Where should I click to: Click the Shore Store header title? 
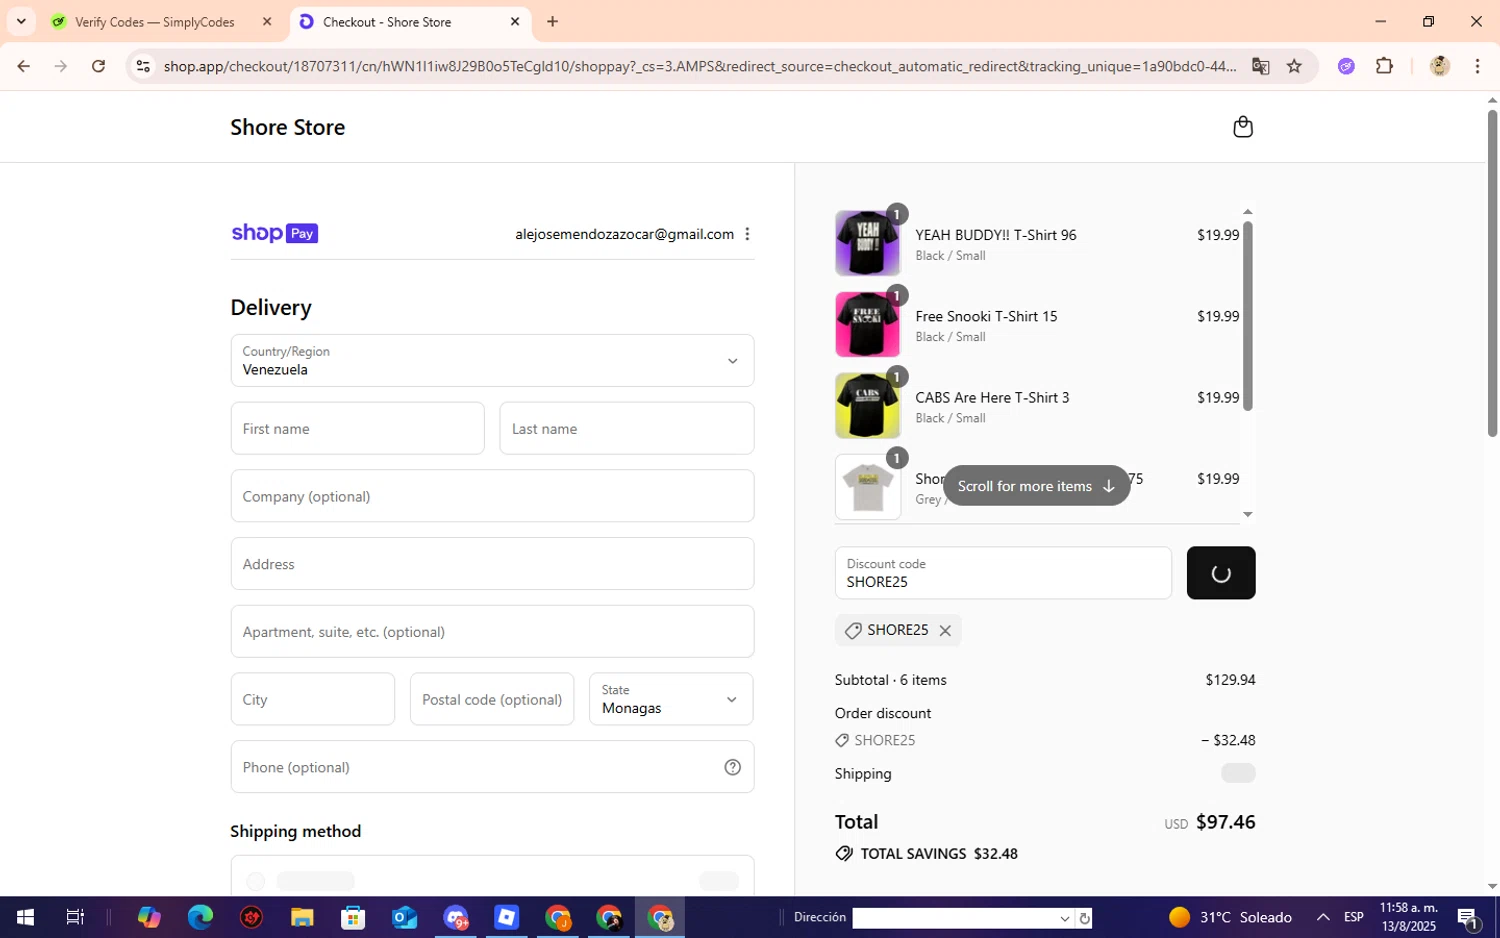coord(288,128)
